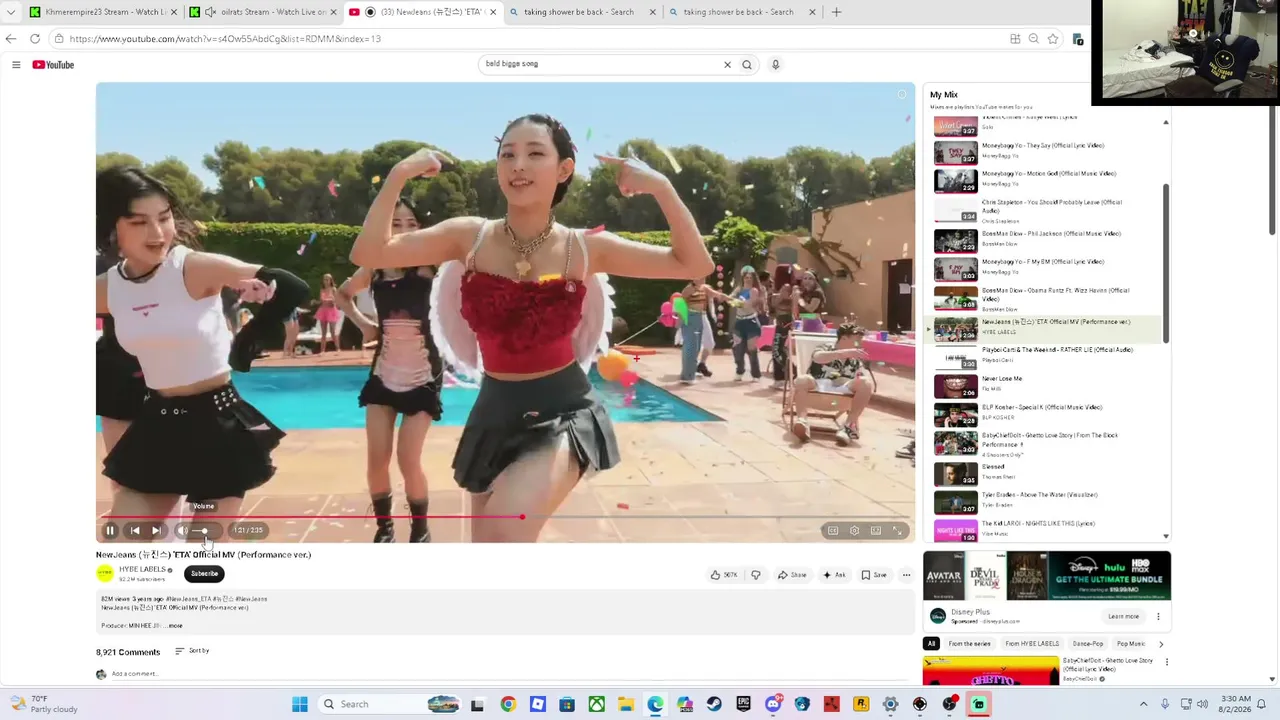Viewport: 1280px width, 720px height.
Task: Subscribe to HYBE LABELS
Action: [x=204, y=574]
